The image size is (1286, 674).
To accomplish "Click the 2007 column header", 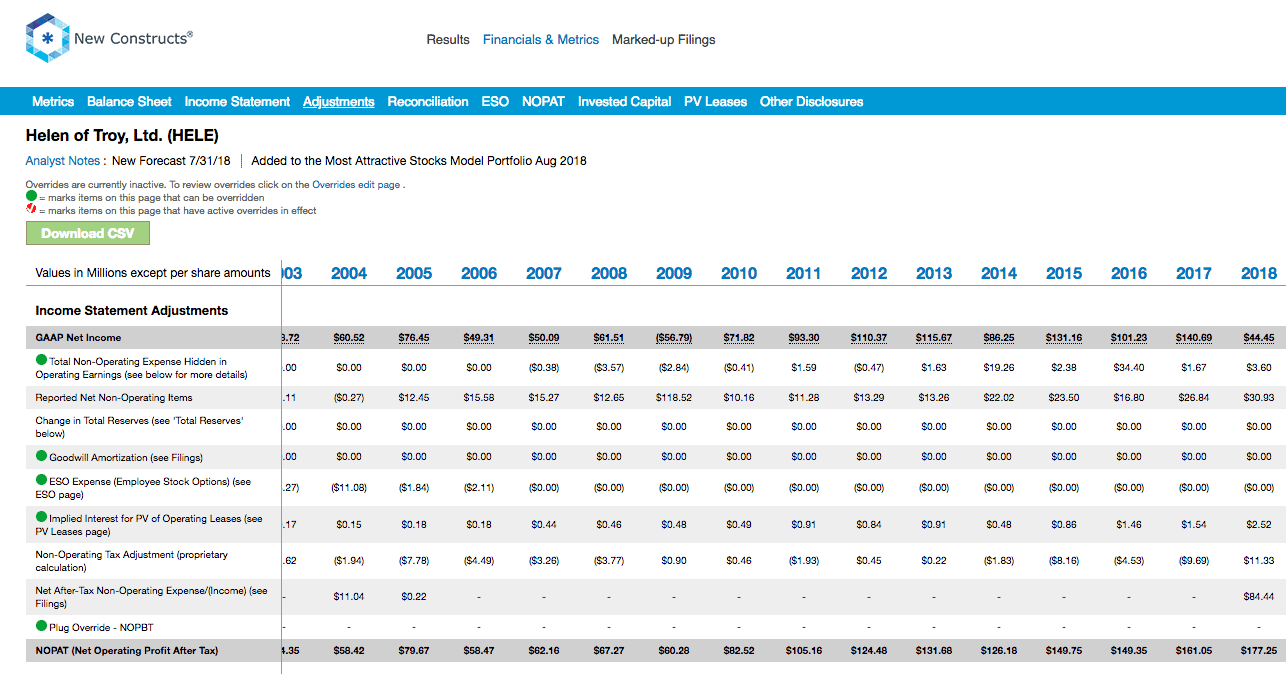I will pos(544,273).
